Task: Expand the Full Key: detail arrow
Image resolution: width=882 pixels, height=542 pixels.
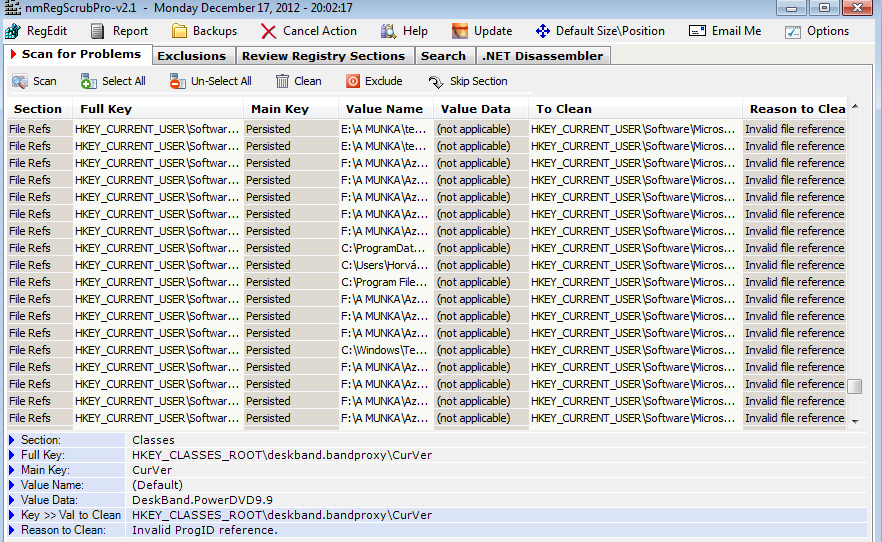Action: [x=11, y=455]
